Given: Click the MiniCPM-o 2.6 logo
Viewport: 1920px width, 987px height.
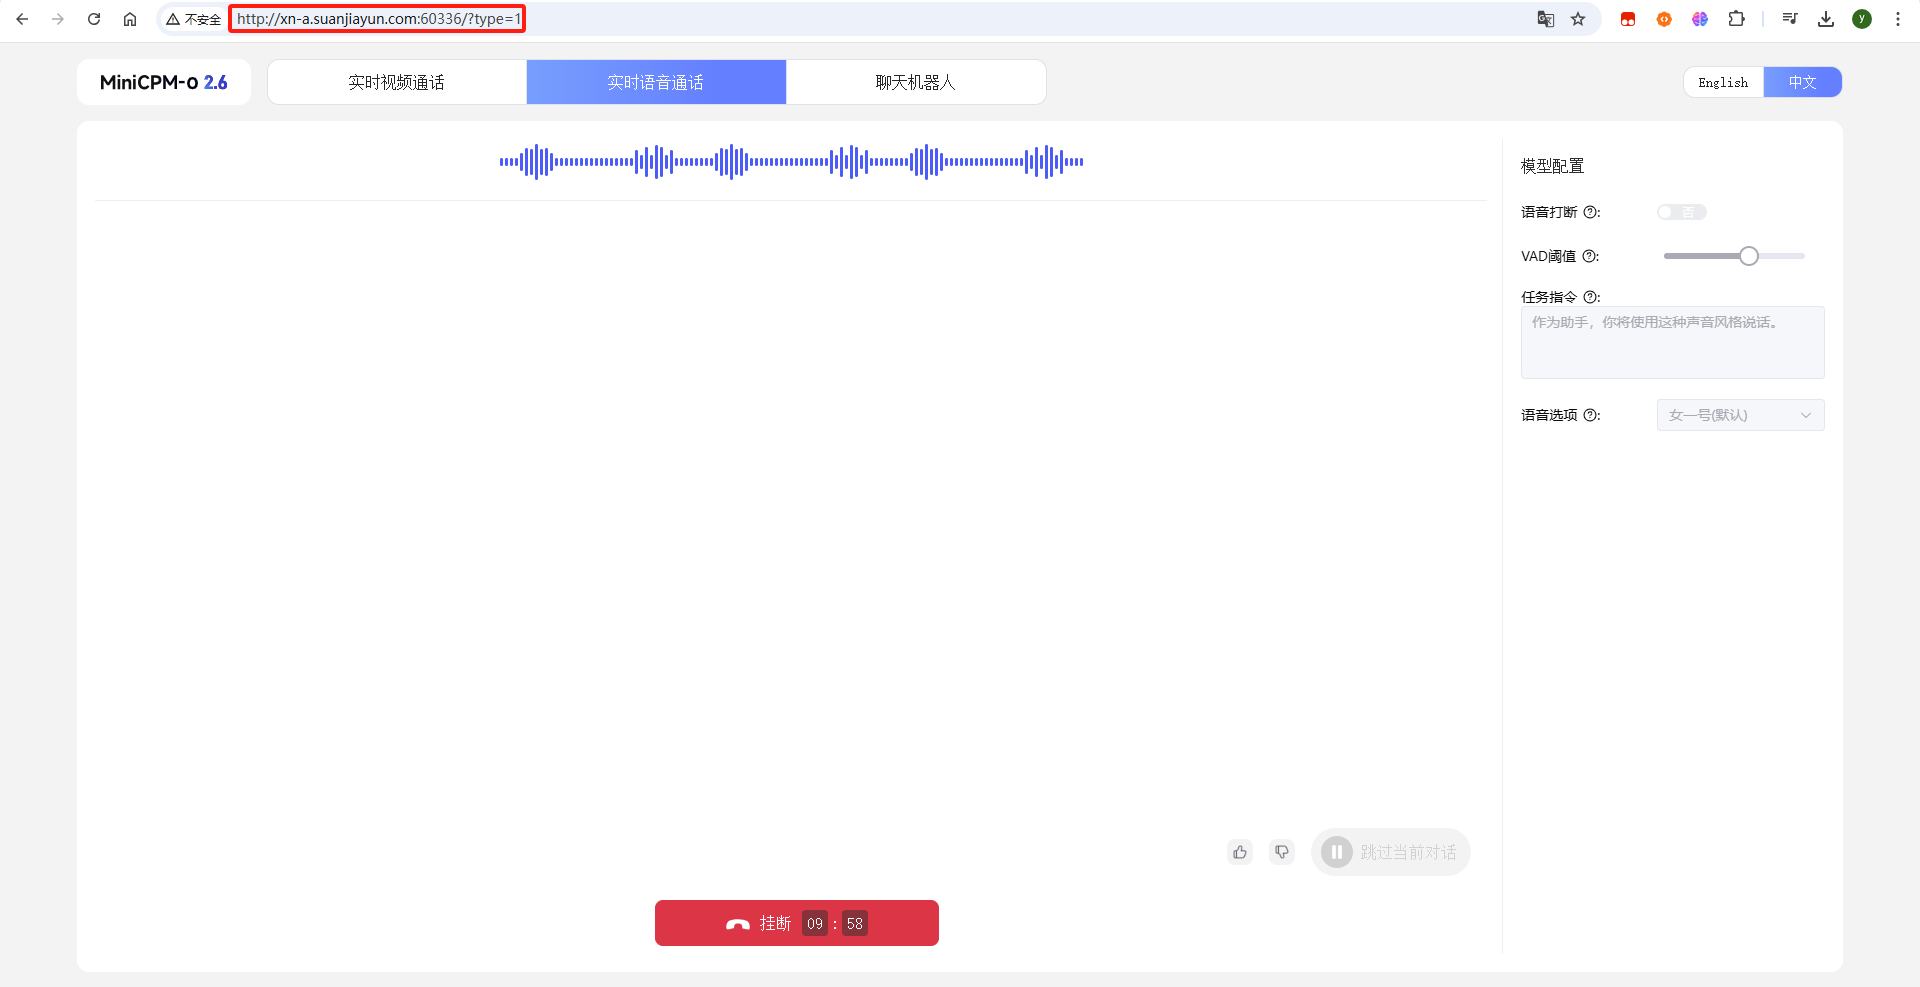Looking at the screenshot, I should pyautogui.click(x=164, y=82).
